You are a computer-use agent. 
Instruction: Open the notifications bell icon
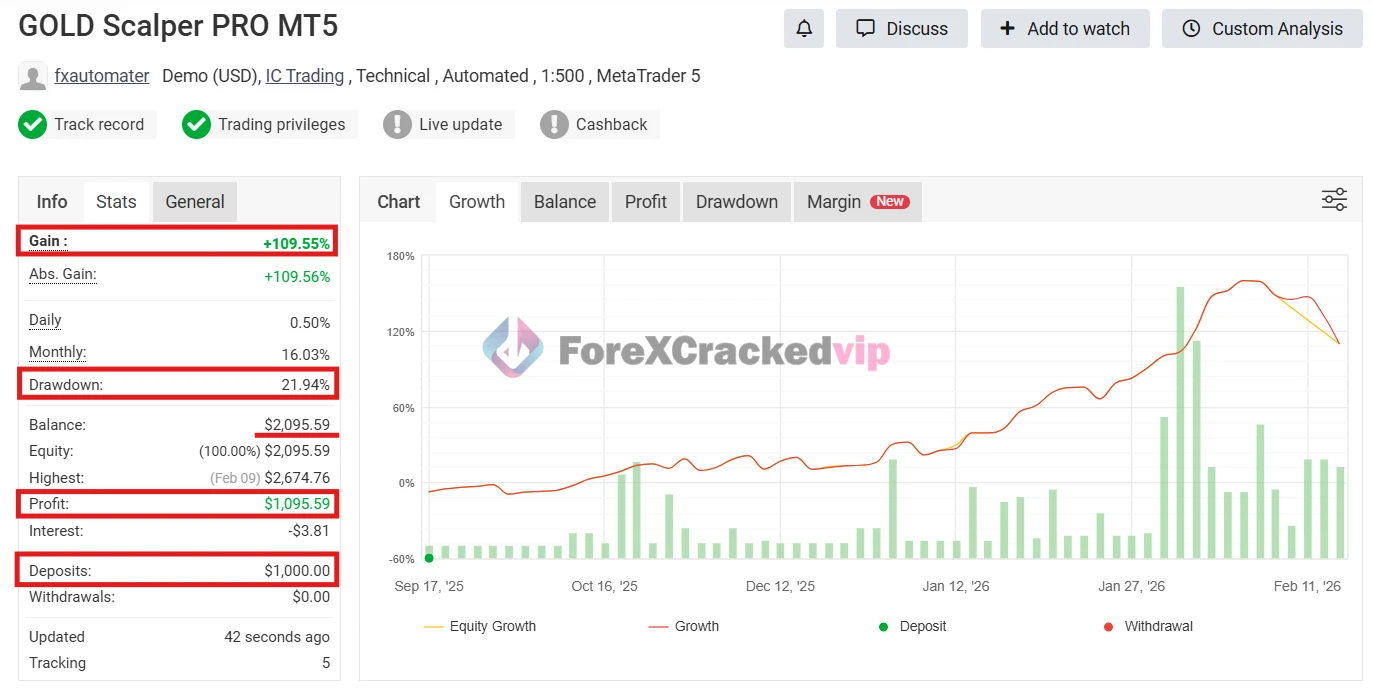pyautogui.click(x=803, y=28)
